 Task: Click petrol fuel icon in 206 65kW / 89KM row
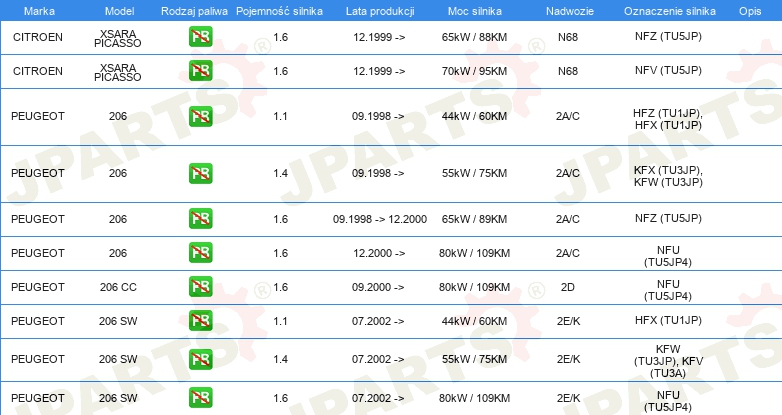tap(200, 218)
